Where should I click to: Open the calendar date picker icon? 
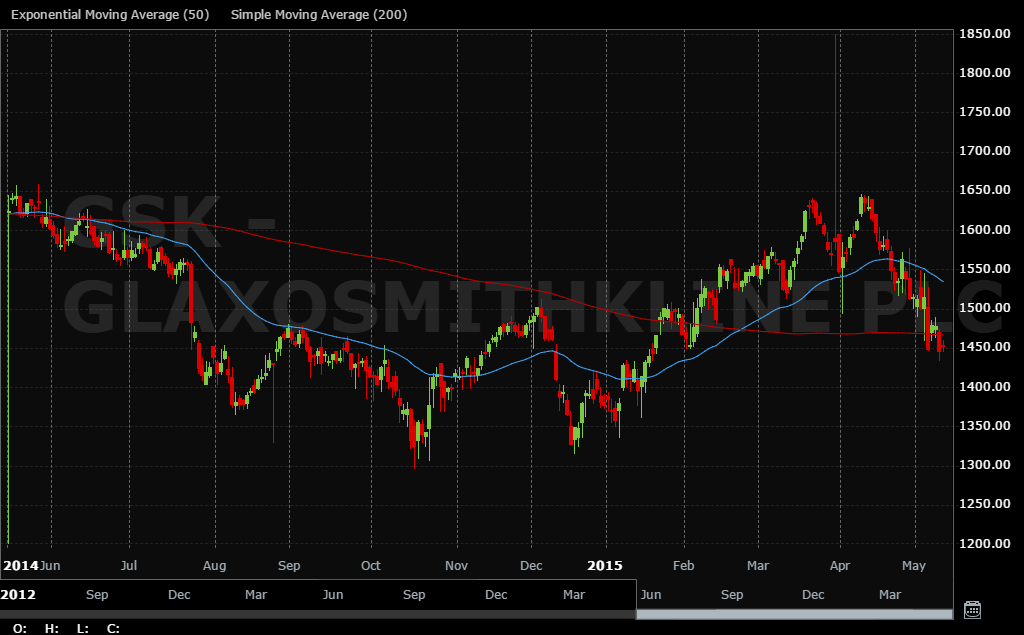coord(971,609)
